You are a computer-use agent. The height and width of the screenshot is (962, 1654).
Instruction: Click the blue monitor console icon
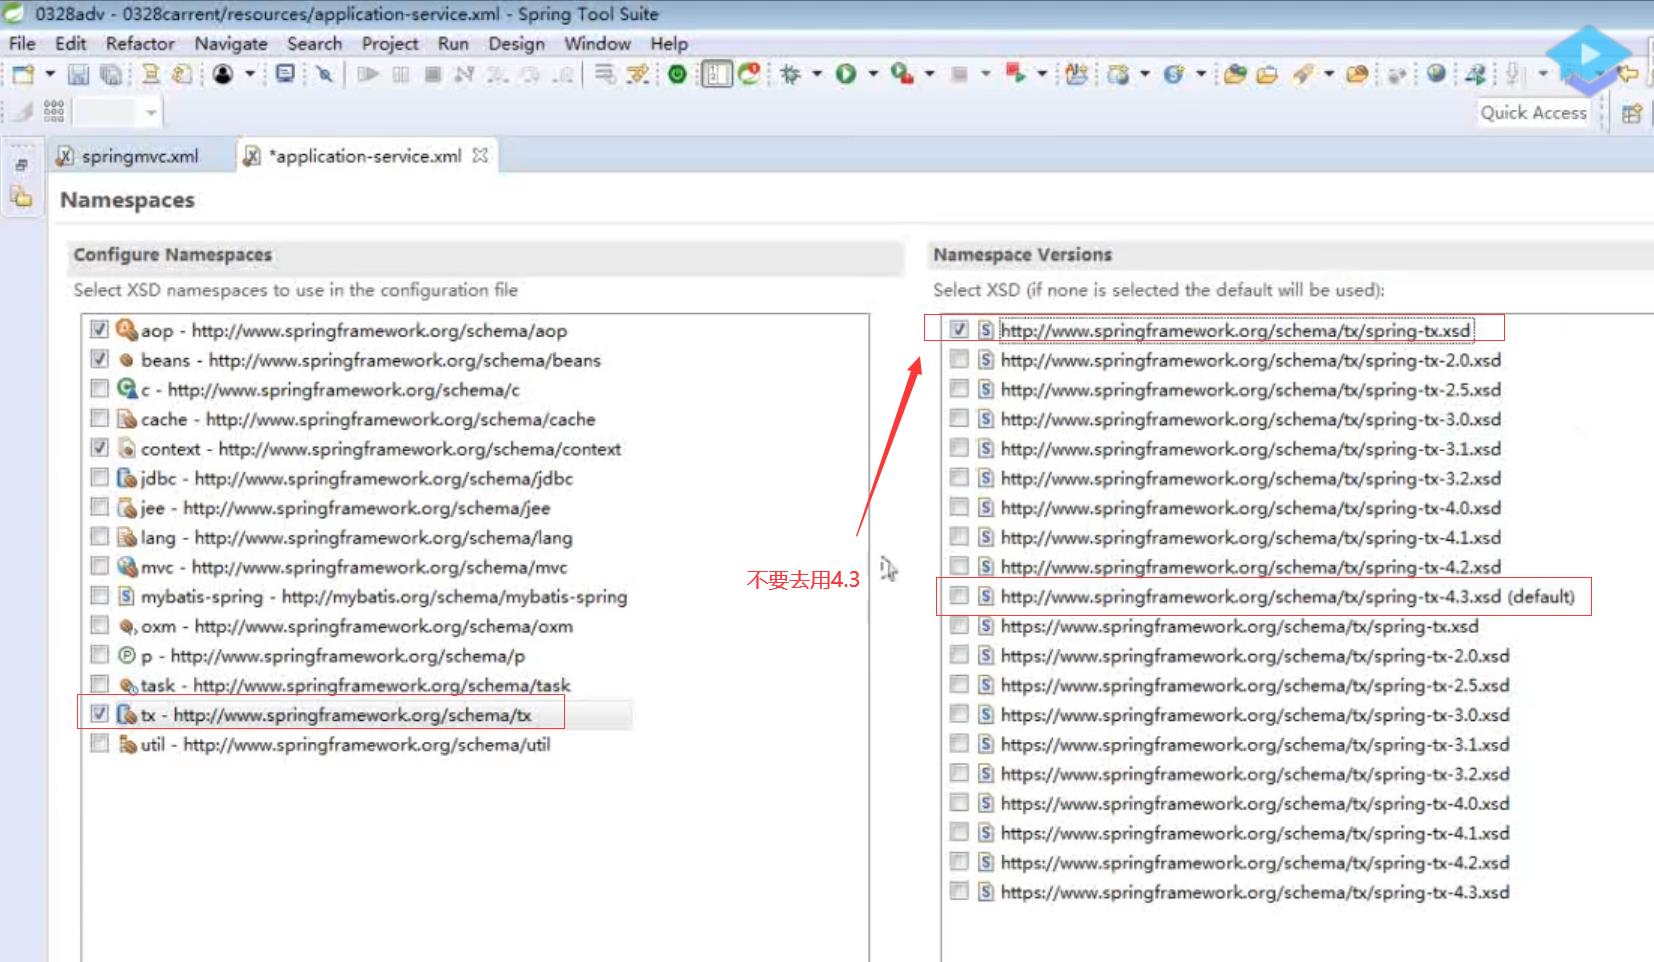(x=285, y=74)
